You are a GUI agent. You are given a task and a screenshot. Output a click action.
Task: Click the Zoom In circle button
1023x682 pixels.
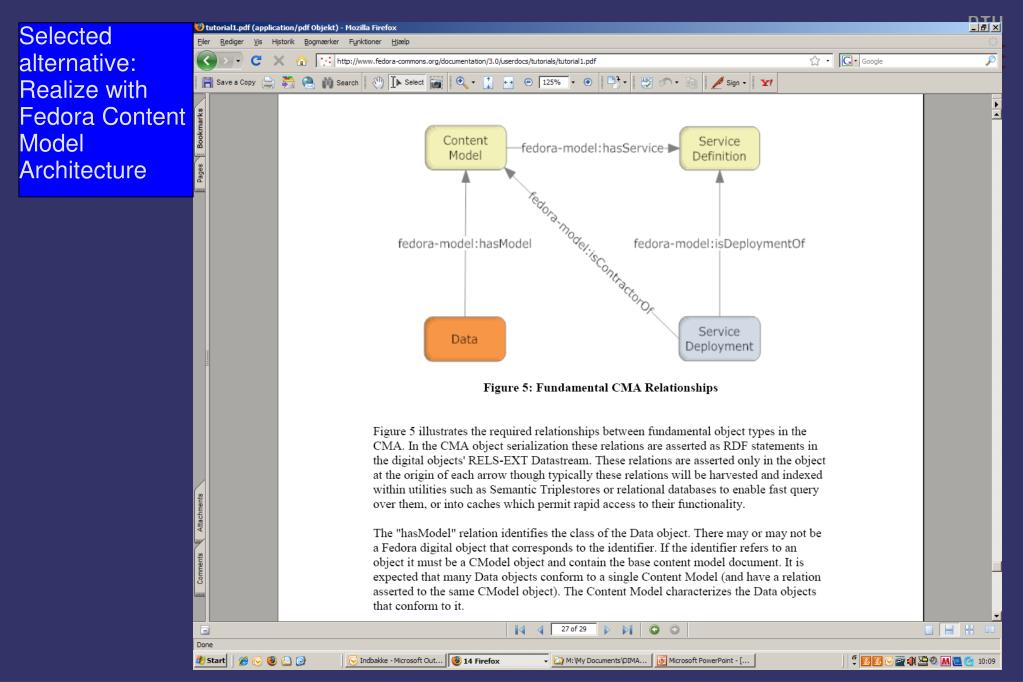click(588, 83)
